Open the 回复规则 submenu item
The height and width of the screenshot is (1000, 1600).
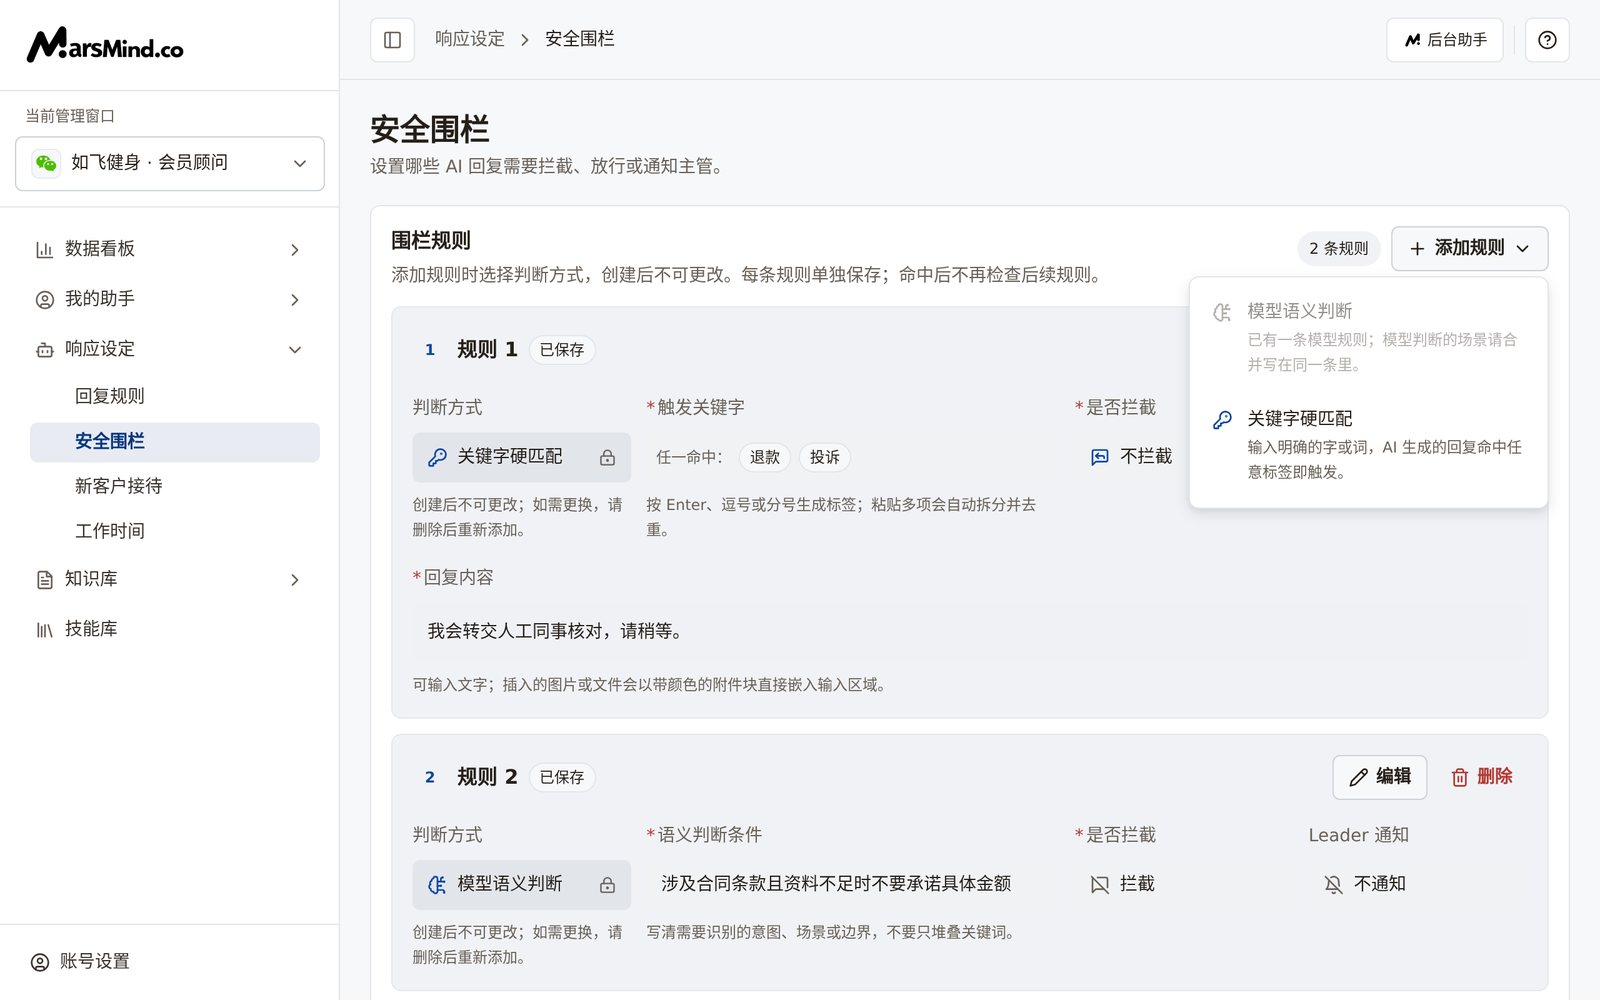pos(175,396)
